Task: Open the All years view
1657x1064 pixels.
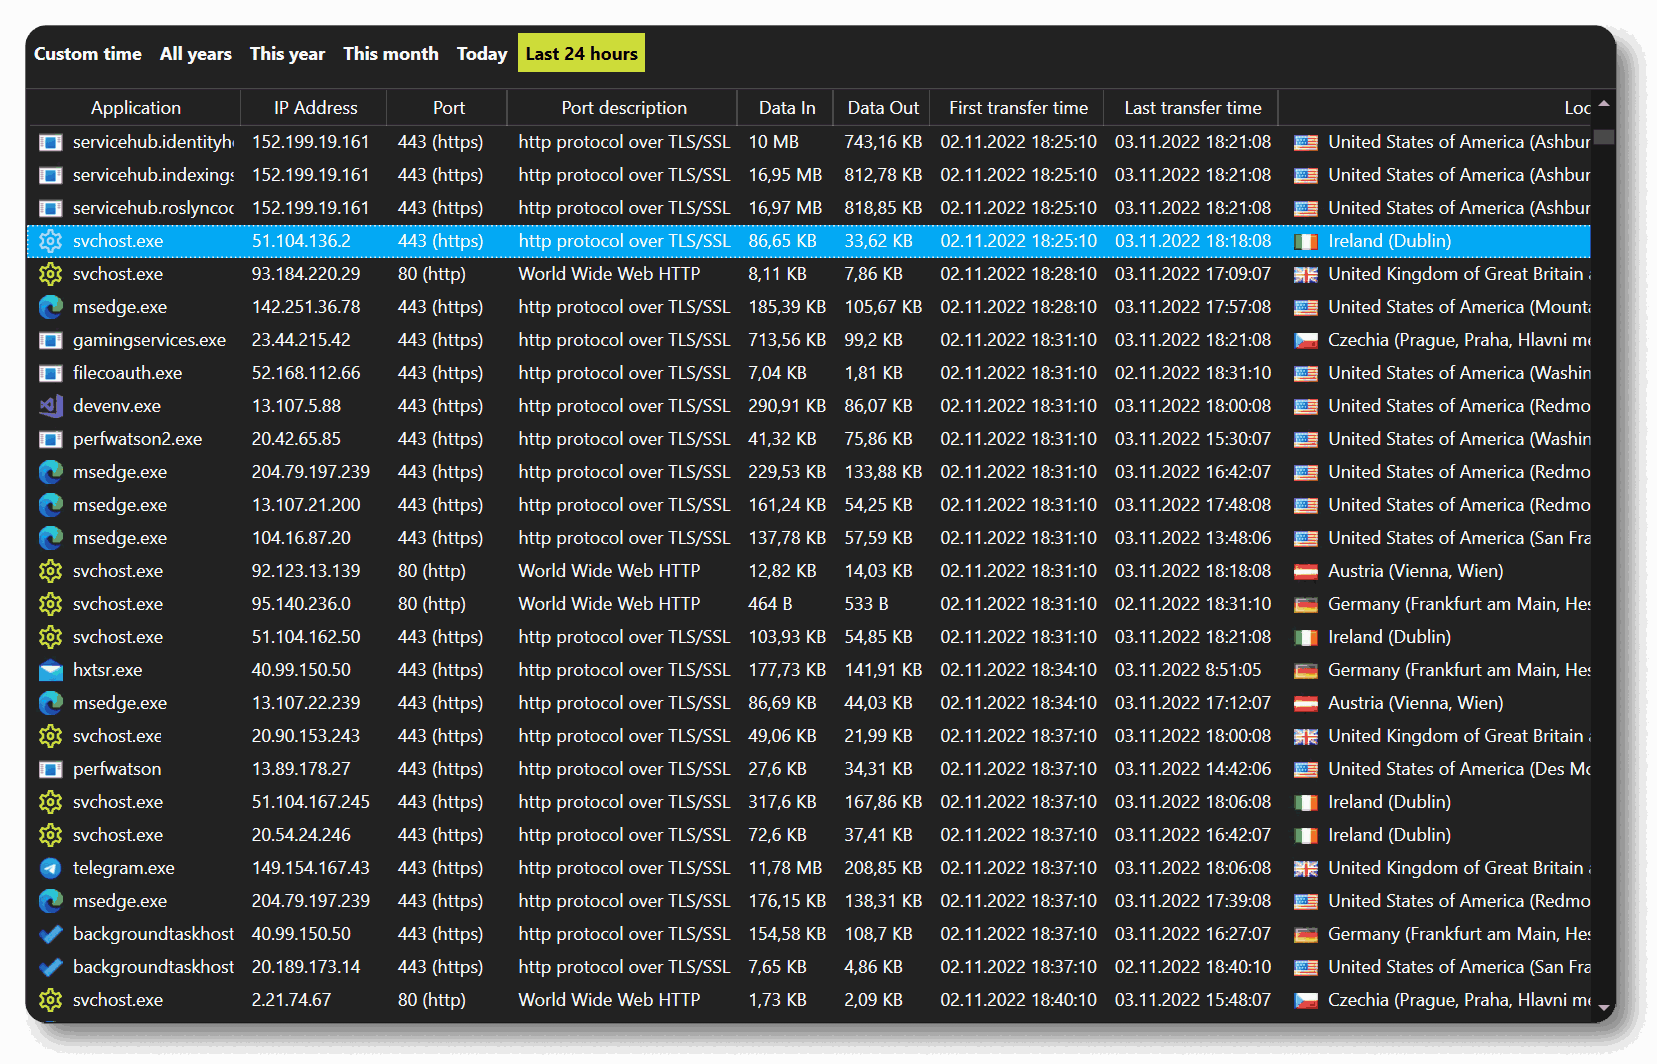Action: tap(195, 53)
